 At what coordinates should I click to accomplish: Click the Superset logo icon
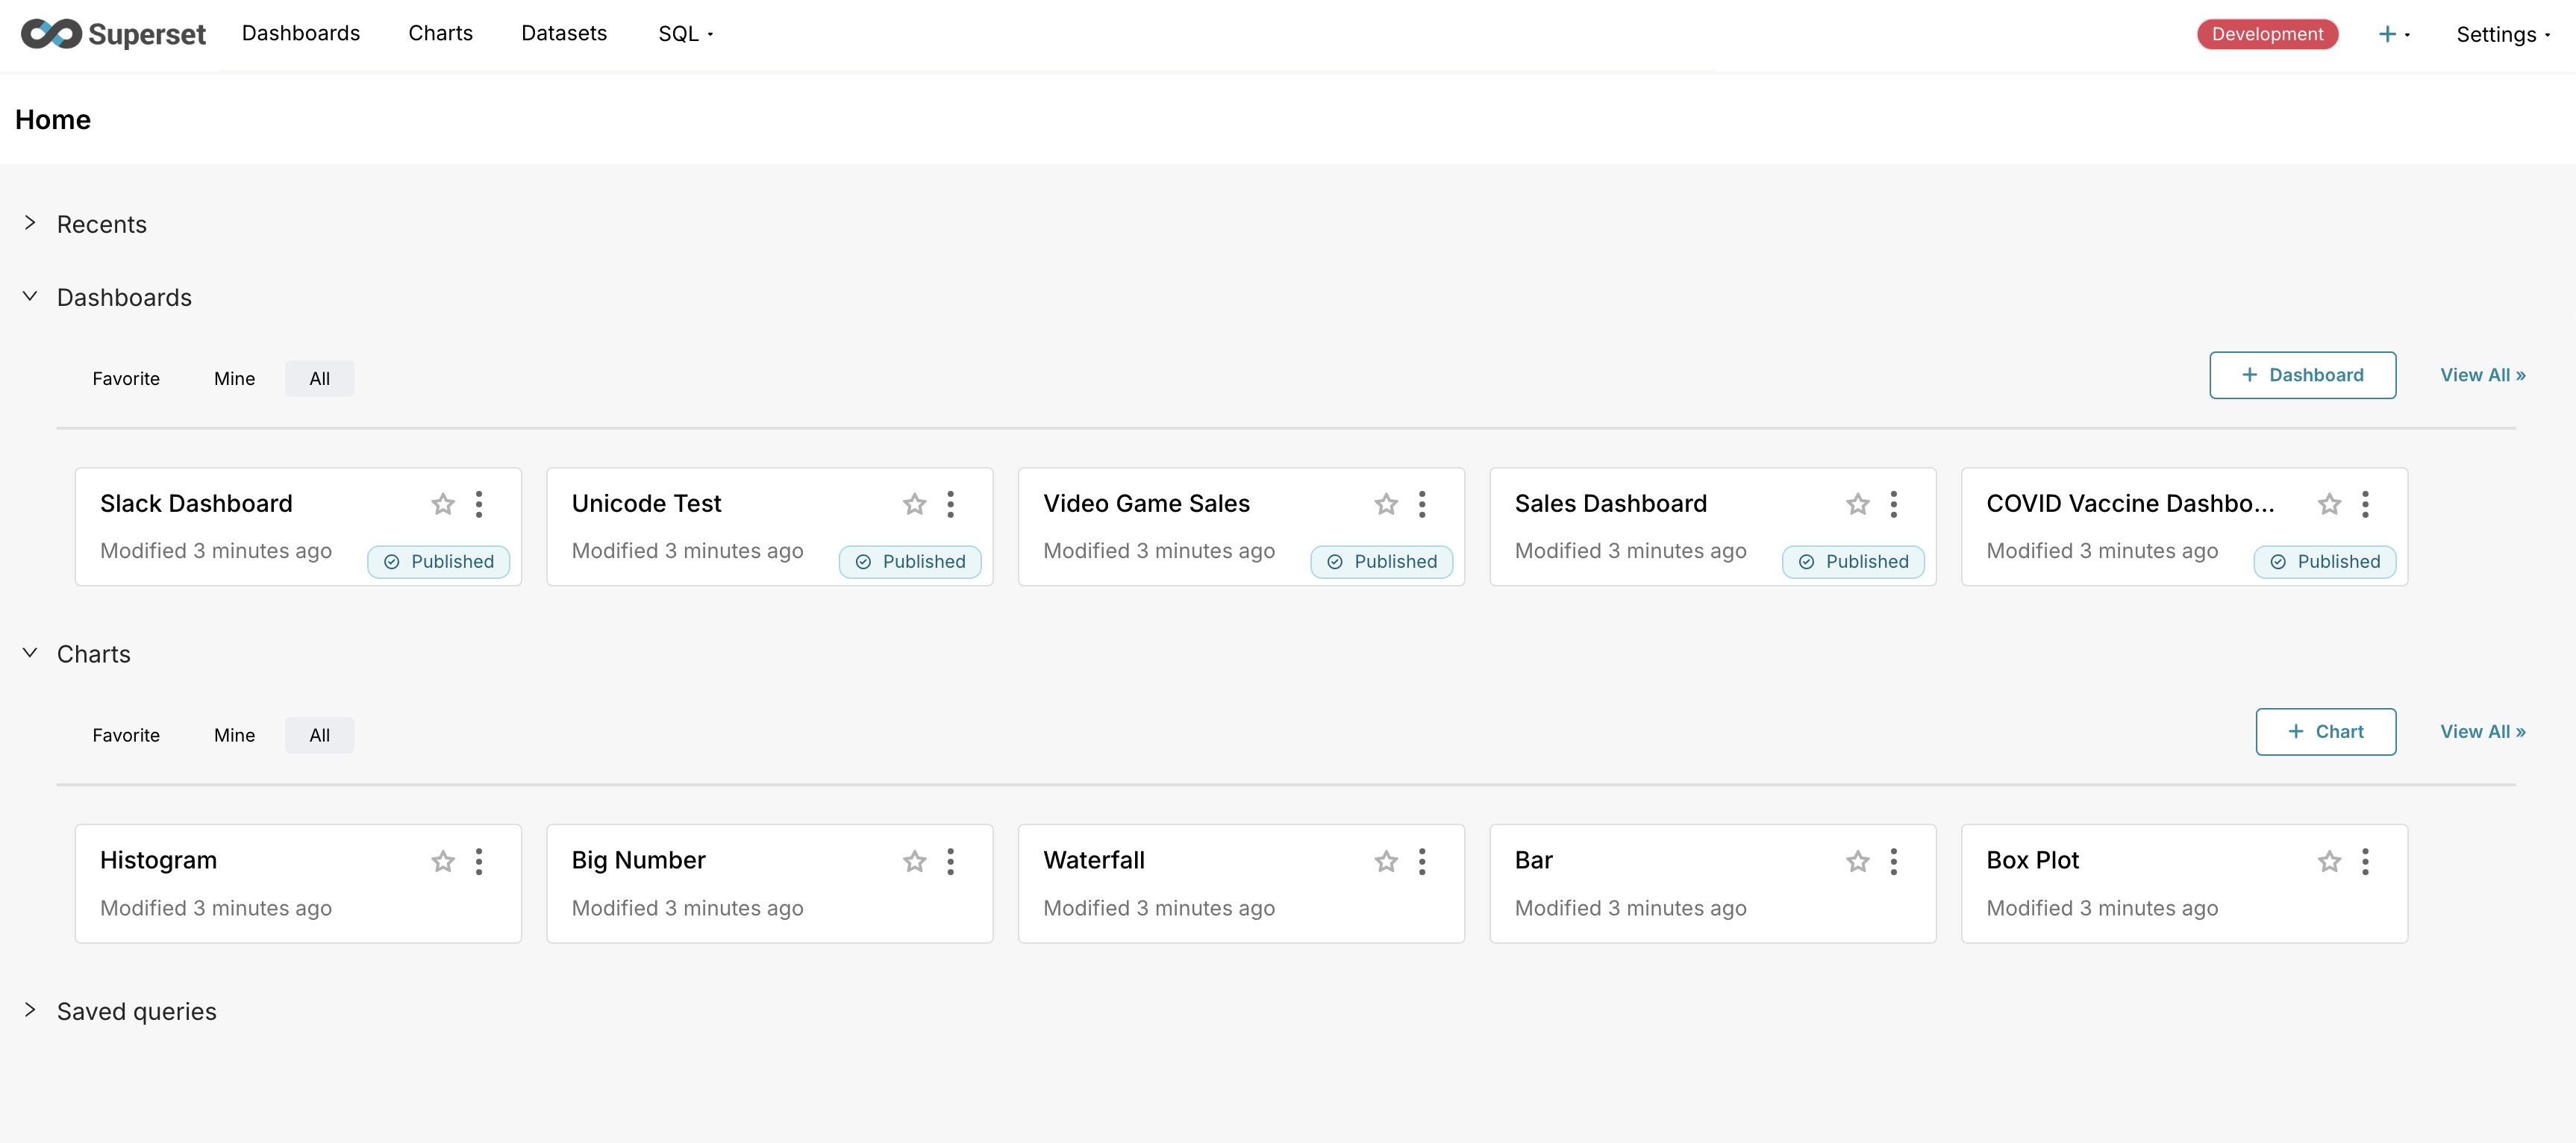click(x=51, y=34)
